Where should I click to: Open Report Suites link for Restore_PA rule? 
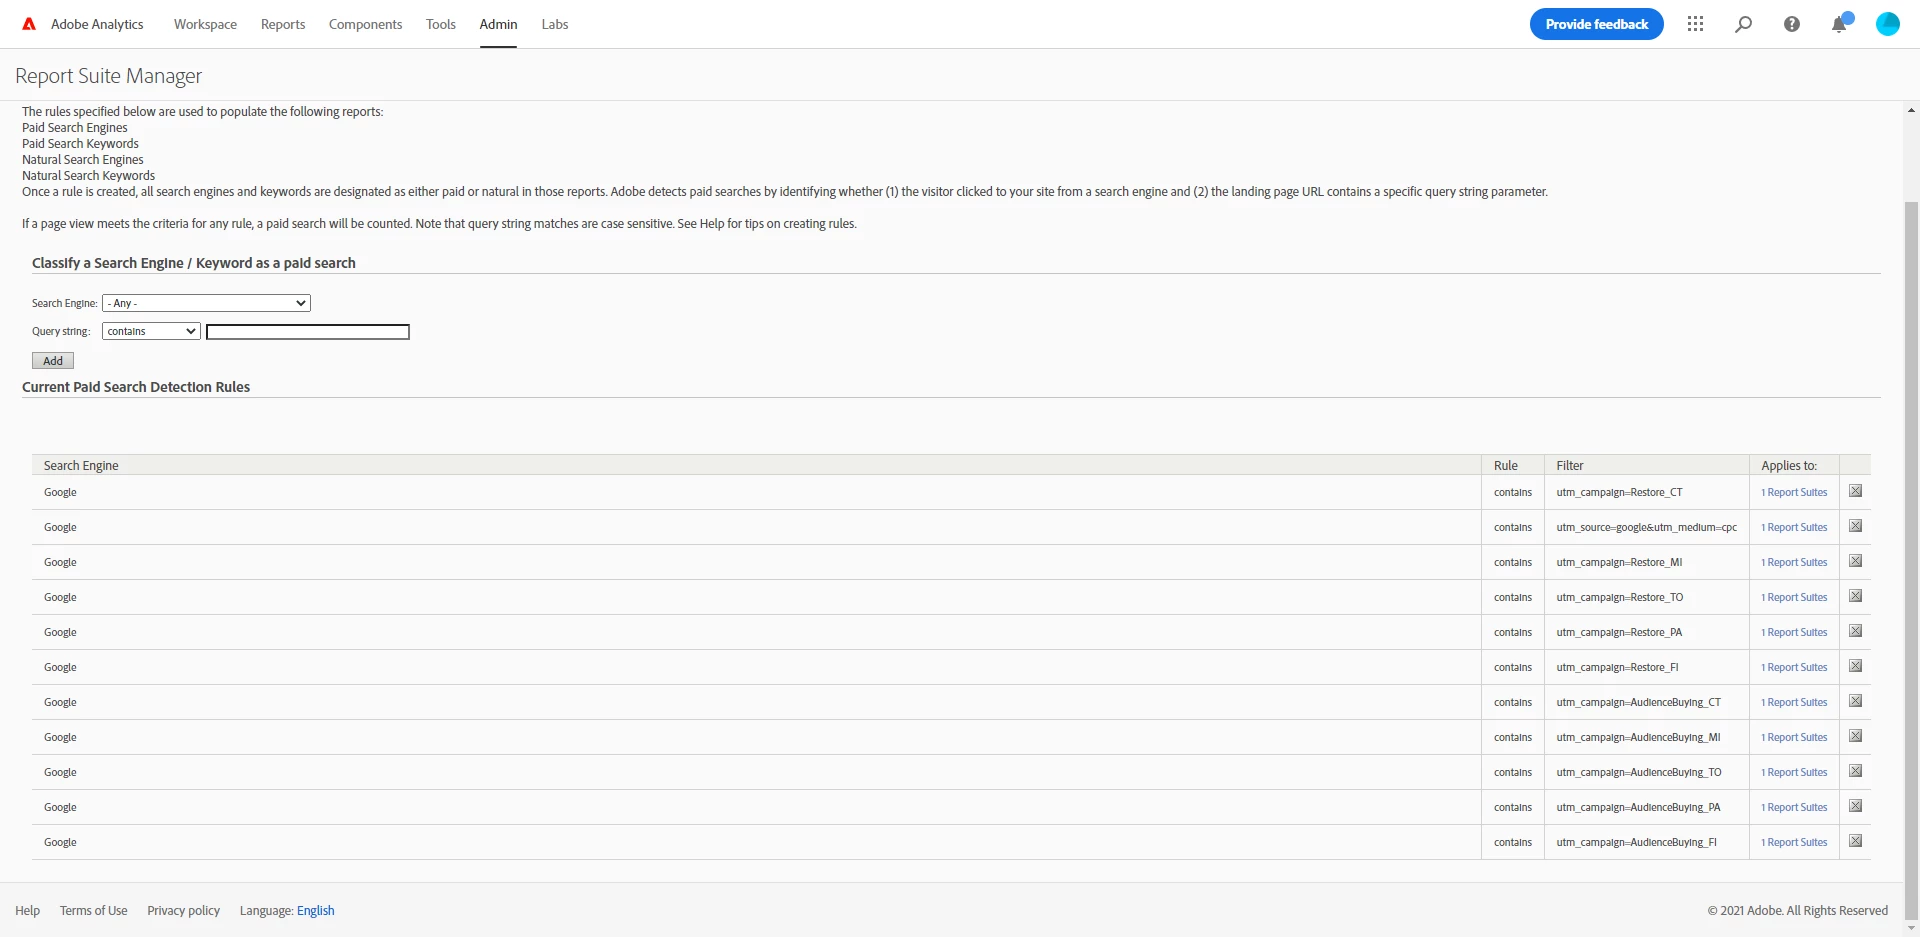coord(1794,632)
